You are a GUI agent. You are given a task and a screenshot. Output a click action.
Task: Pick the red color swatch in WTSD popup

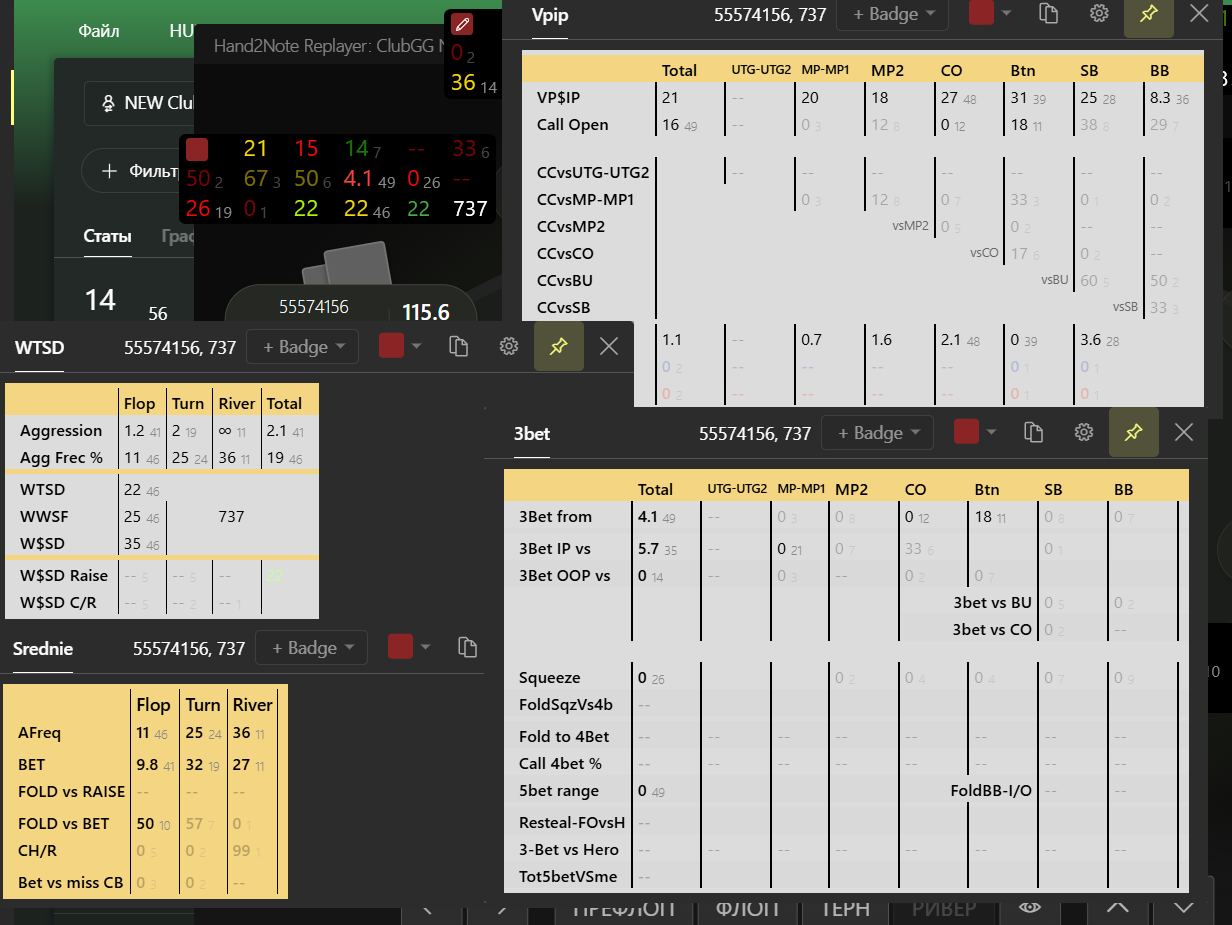[x=392, y=346]
